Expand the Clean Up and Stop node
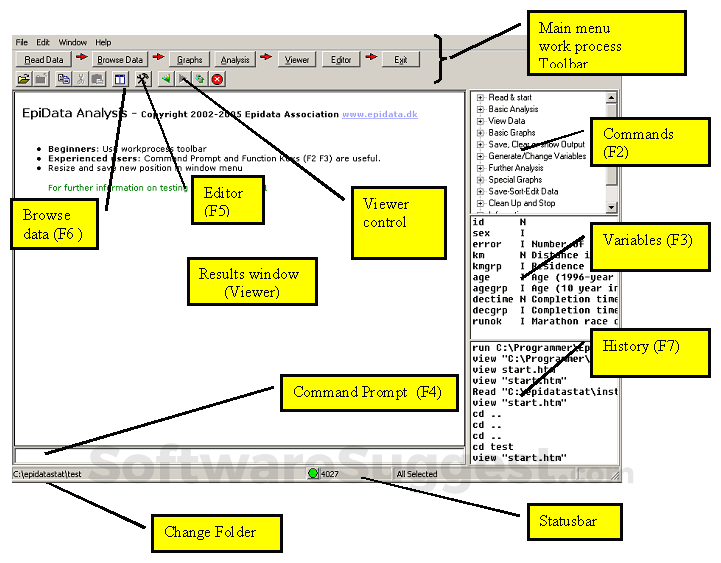 [480, 203]
